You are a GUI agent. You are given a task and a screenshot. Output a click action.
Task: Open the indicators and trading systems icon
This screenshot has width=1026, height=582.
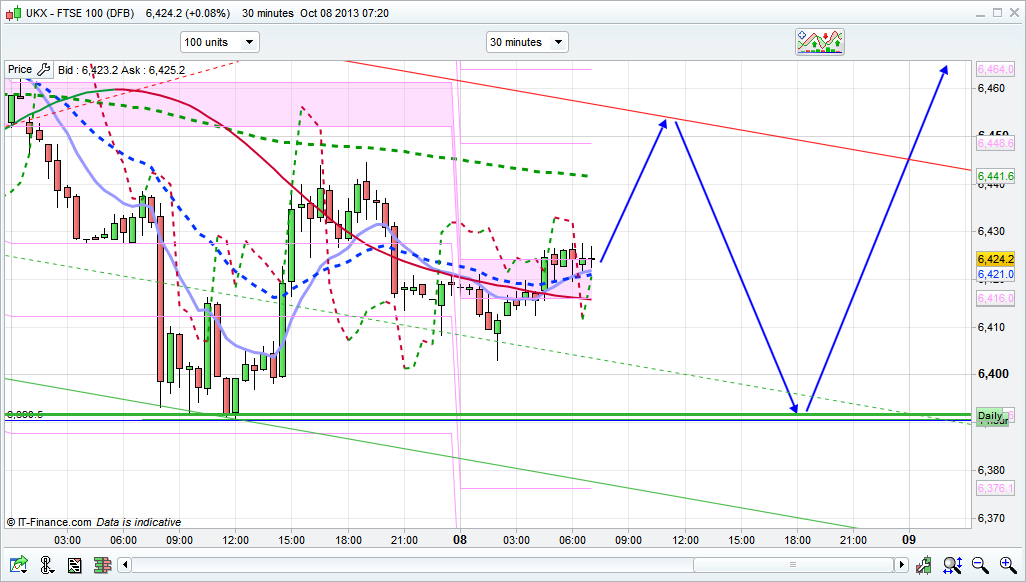819,41
